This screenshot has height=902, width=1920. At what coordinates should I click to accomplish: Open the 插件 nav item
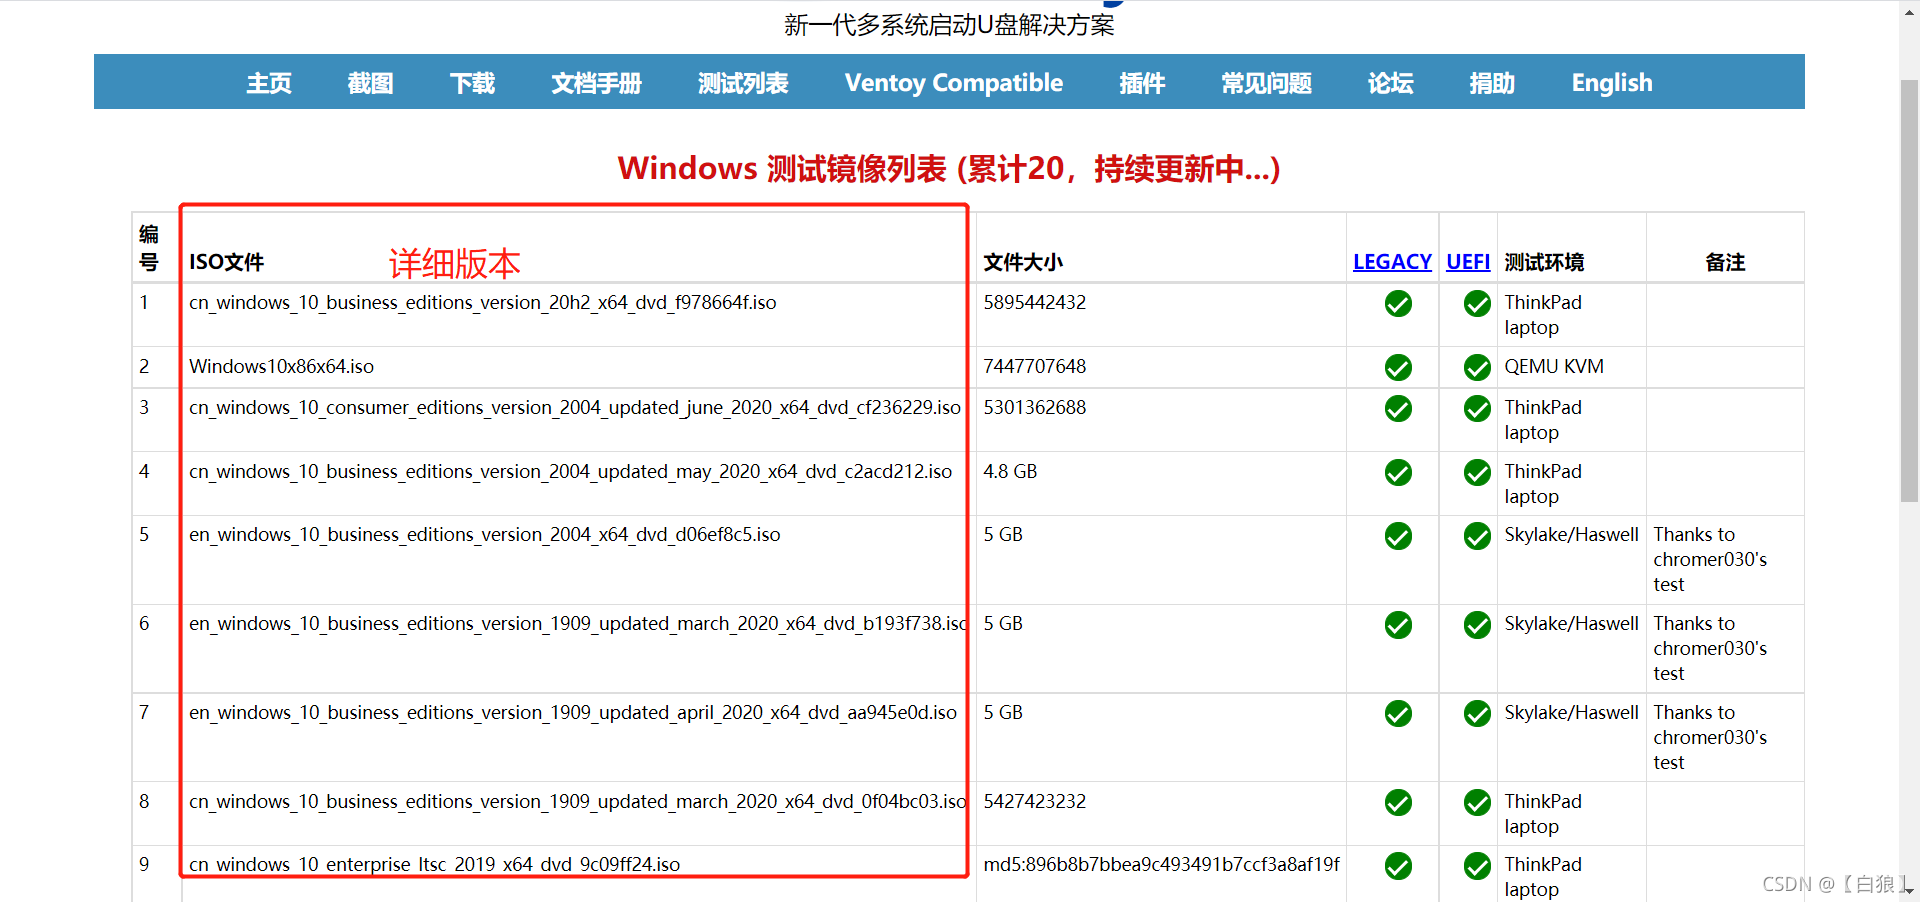[1142, 83]
